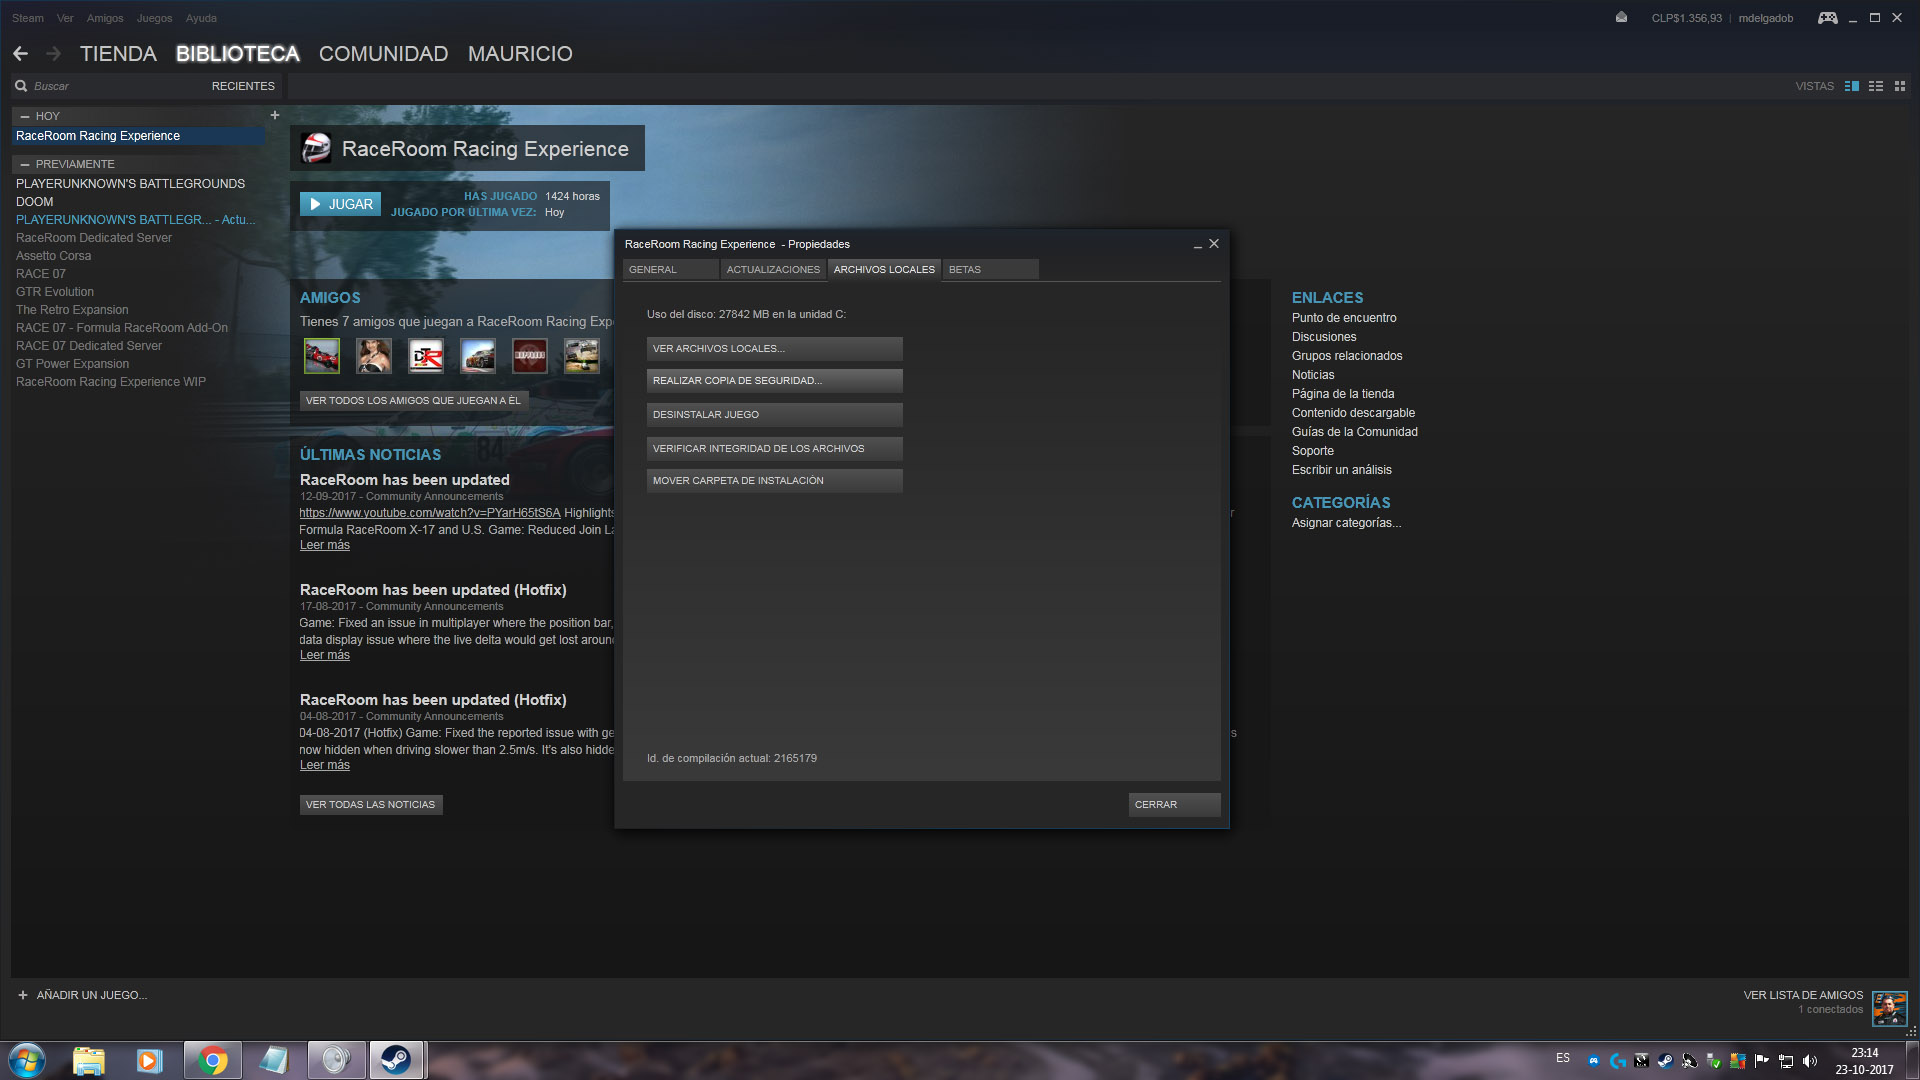The height and width of the screenshot is (1080, 1920).
Task: Open VER LISTA DE AMIGOS
Action: tap(1803, 995)
